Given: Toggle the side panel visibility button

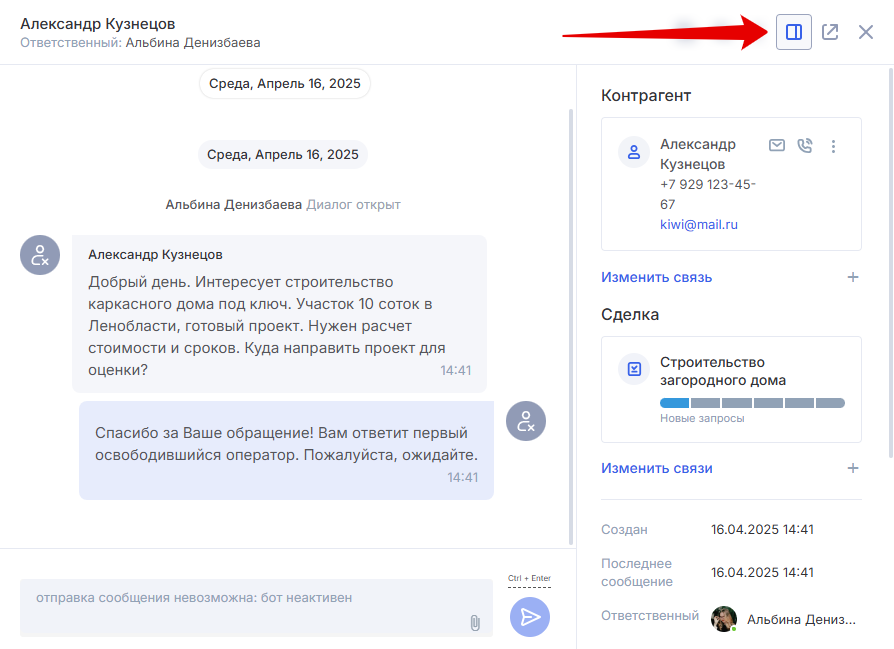Looking at the screenshot, I should tap(794, 32).
